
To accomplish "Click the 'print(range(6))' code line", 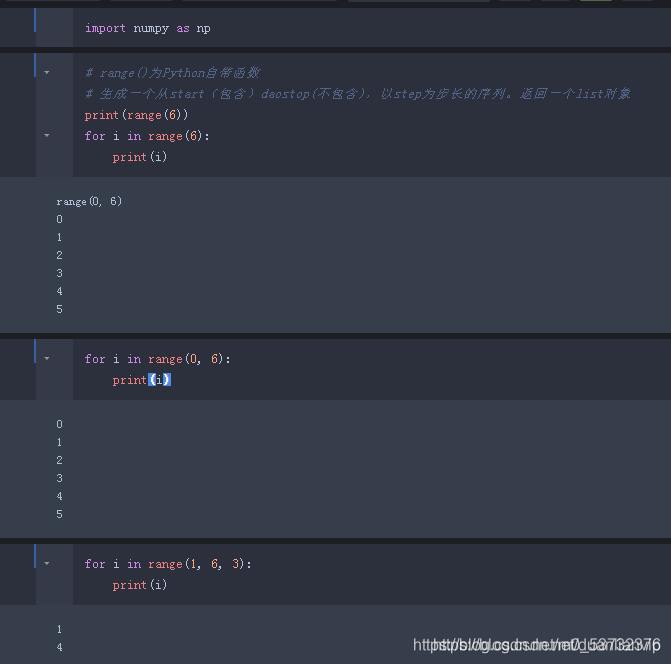I will coord(136,115).
